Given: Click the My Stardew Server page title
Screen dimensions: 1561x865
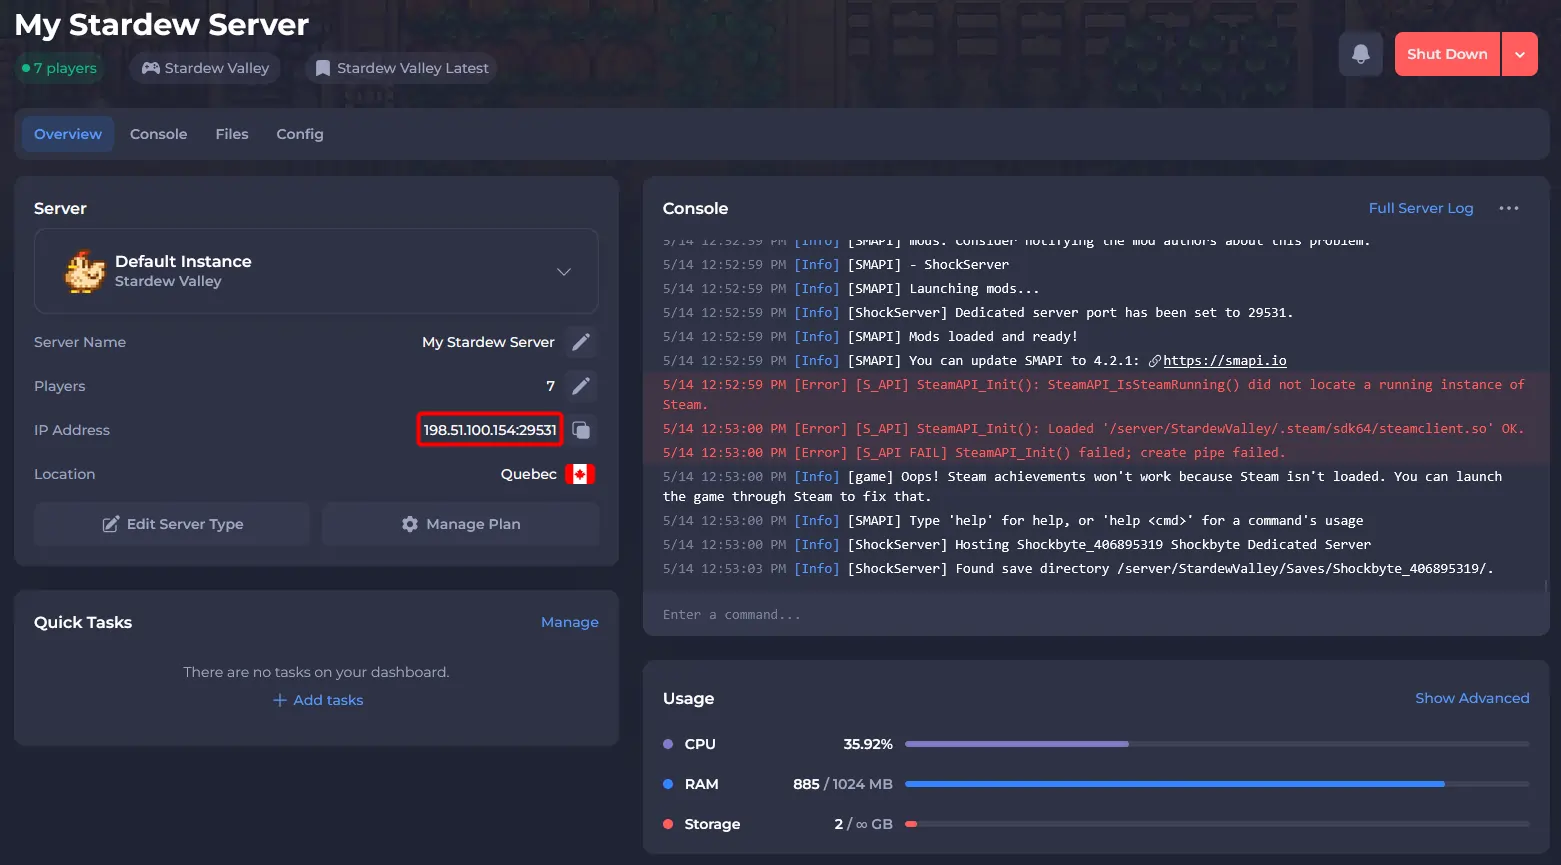Looking at the screenshot, I should tap(162, 24).
